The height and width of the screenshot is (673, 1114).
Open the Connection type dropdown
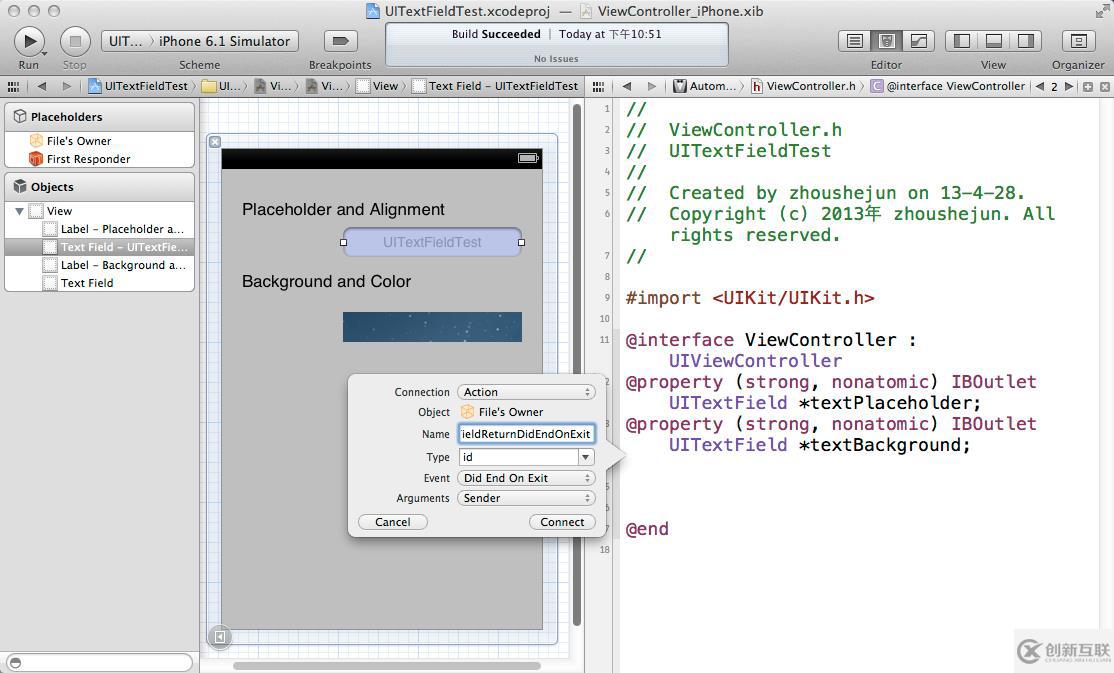tap(526, 392)
